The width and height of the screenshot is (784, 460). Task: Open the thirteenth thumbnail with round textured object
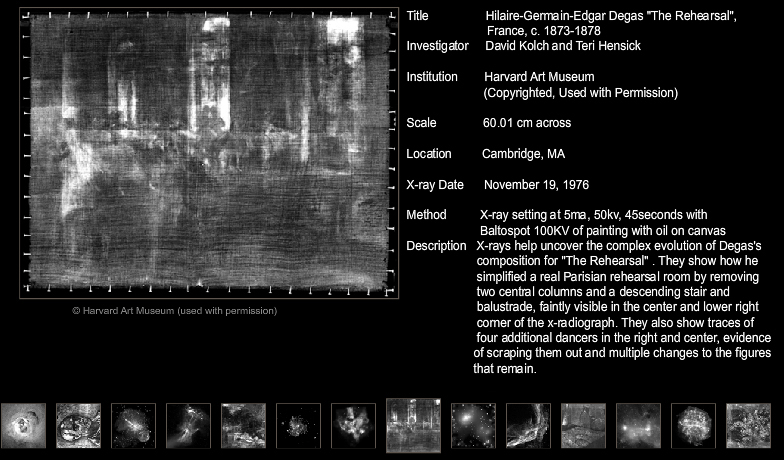tap(694, 426)
